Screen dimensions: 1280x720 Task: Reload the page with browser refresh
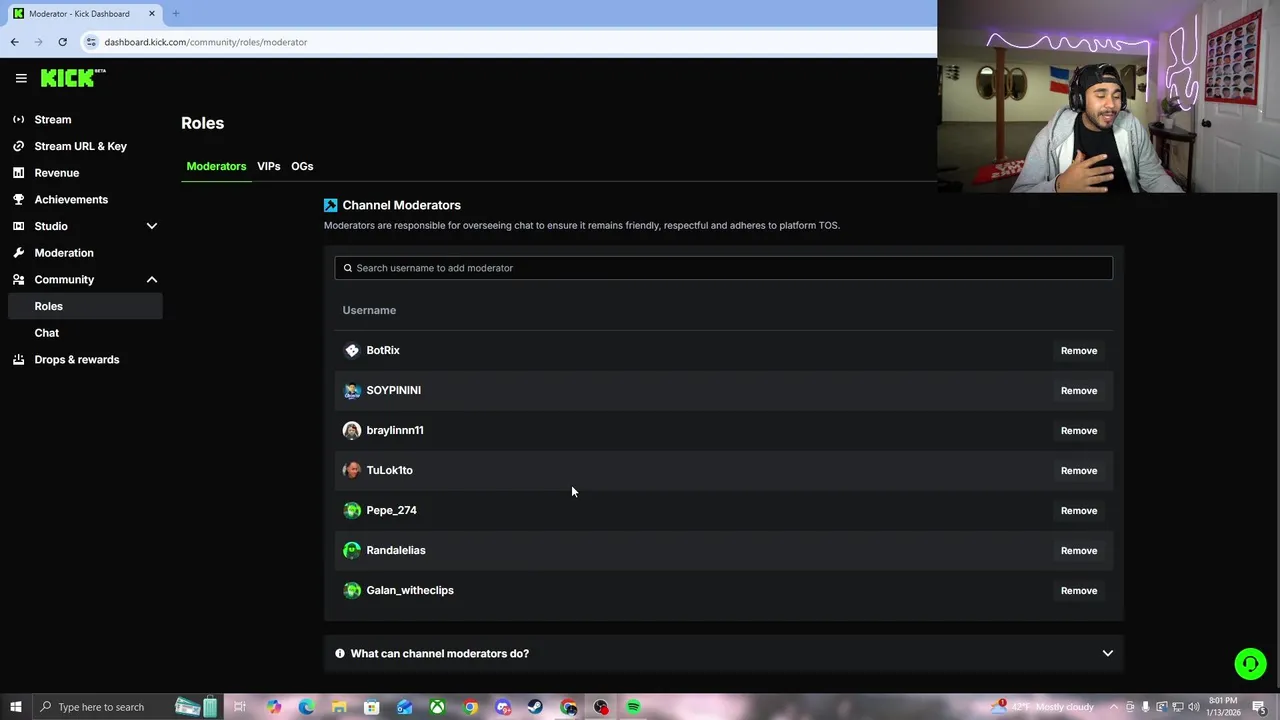(62, 42)
